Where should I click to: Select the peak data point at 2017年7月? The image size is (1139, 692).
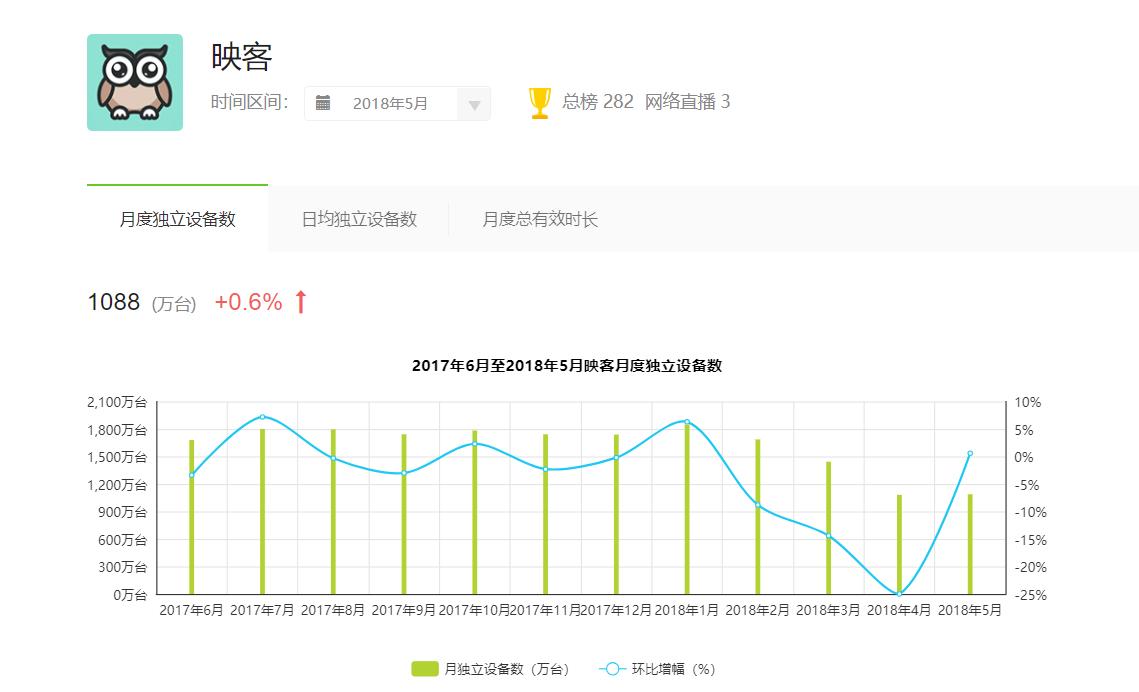[262, 417]
